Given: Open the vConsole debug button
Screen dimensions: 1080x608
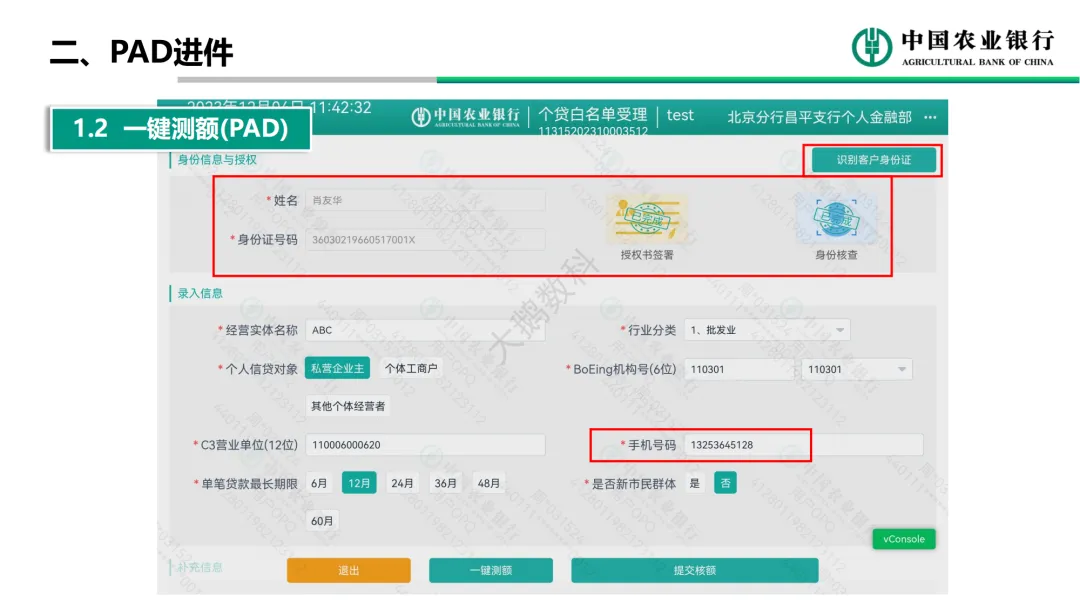Looking at the screenshot, I should click(903, 539).
